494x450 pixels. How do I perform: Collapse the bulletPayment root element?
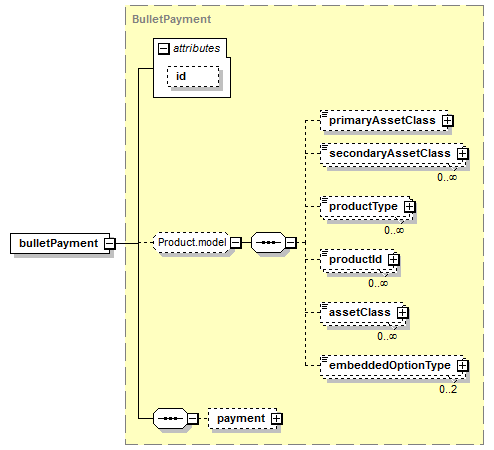[110, 244]
